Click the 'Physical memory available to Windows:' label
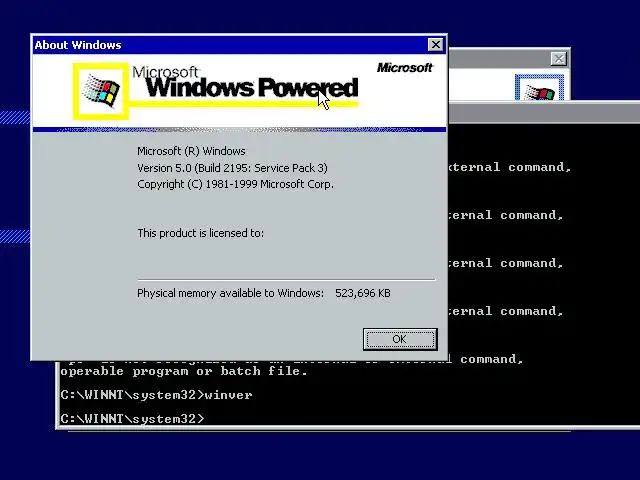The height and width of the screenshot is (480, 640). (230, 293)
